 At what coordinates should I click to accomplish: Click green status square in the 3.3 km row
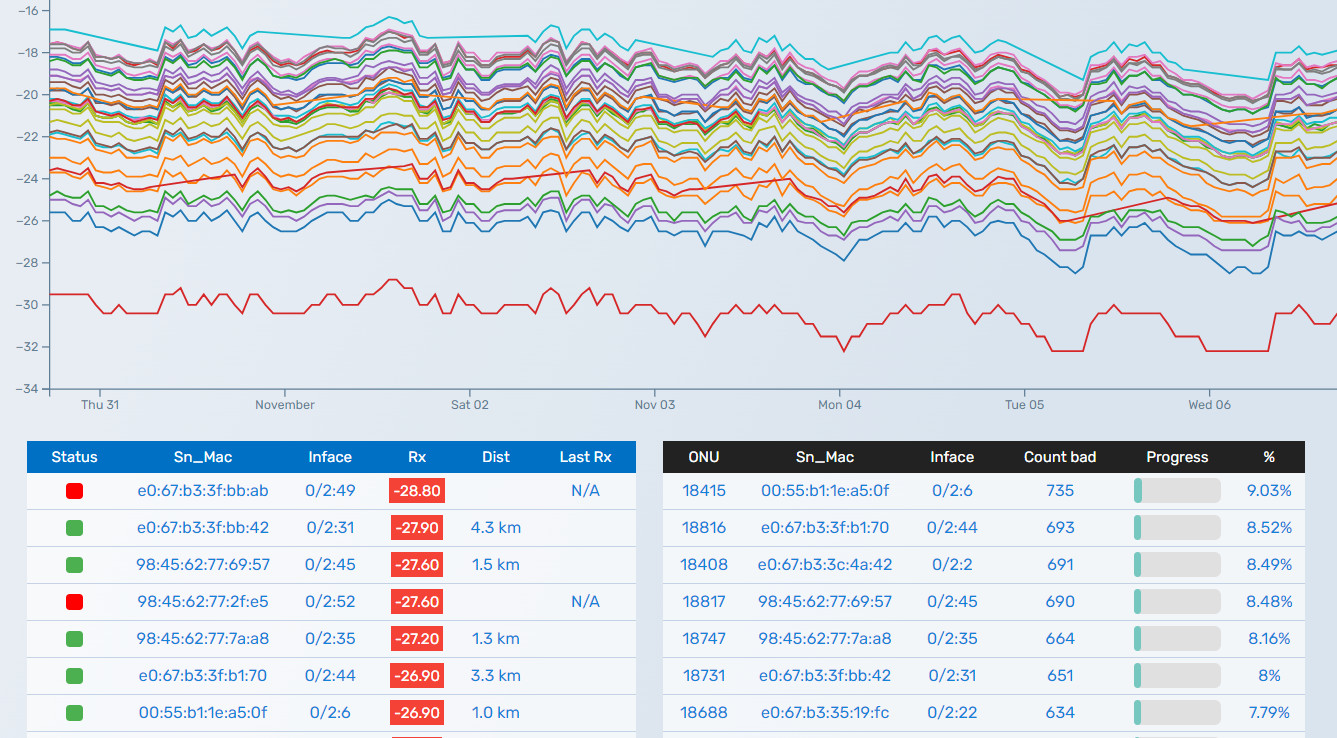tap(74, 676)
